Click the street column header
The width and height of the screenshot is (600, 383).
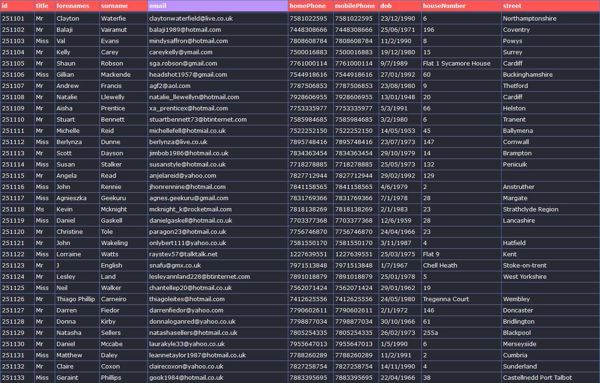point(550,6)
